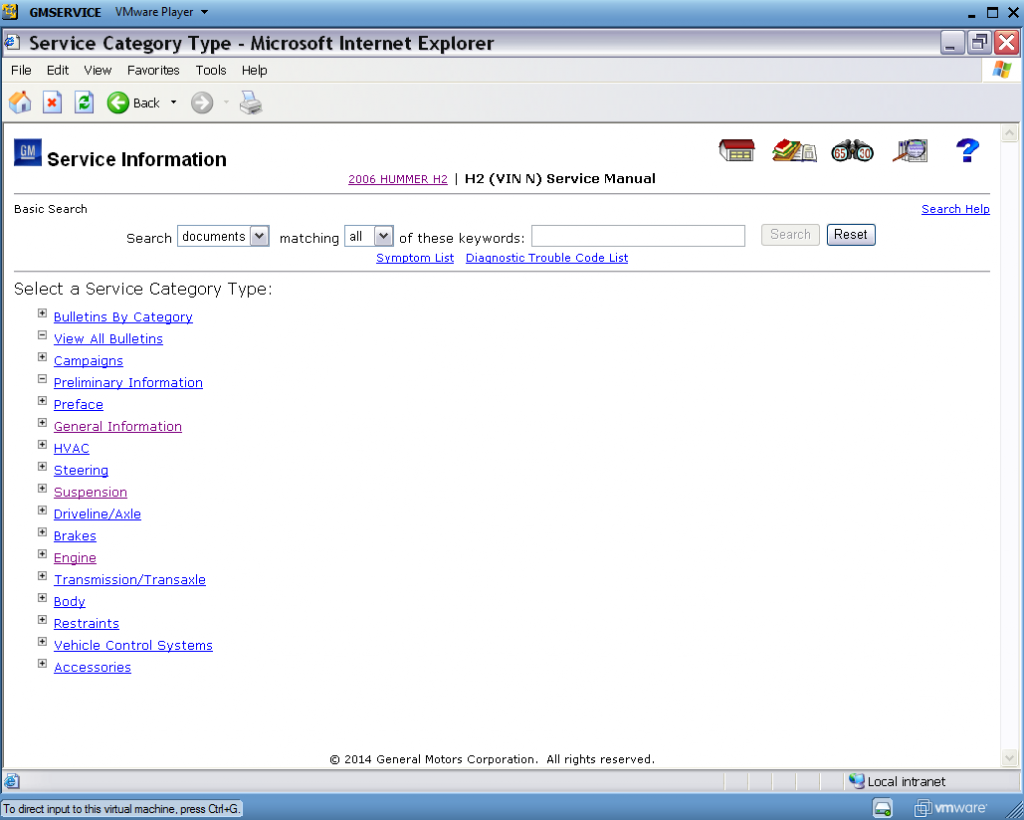
Task: Open the Tools menu
Action: coord(211,70)
